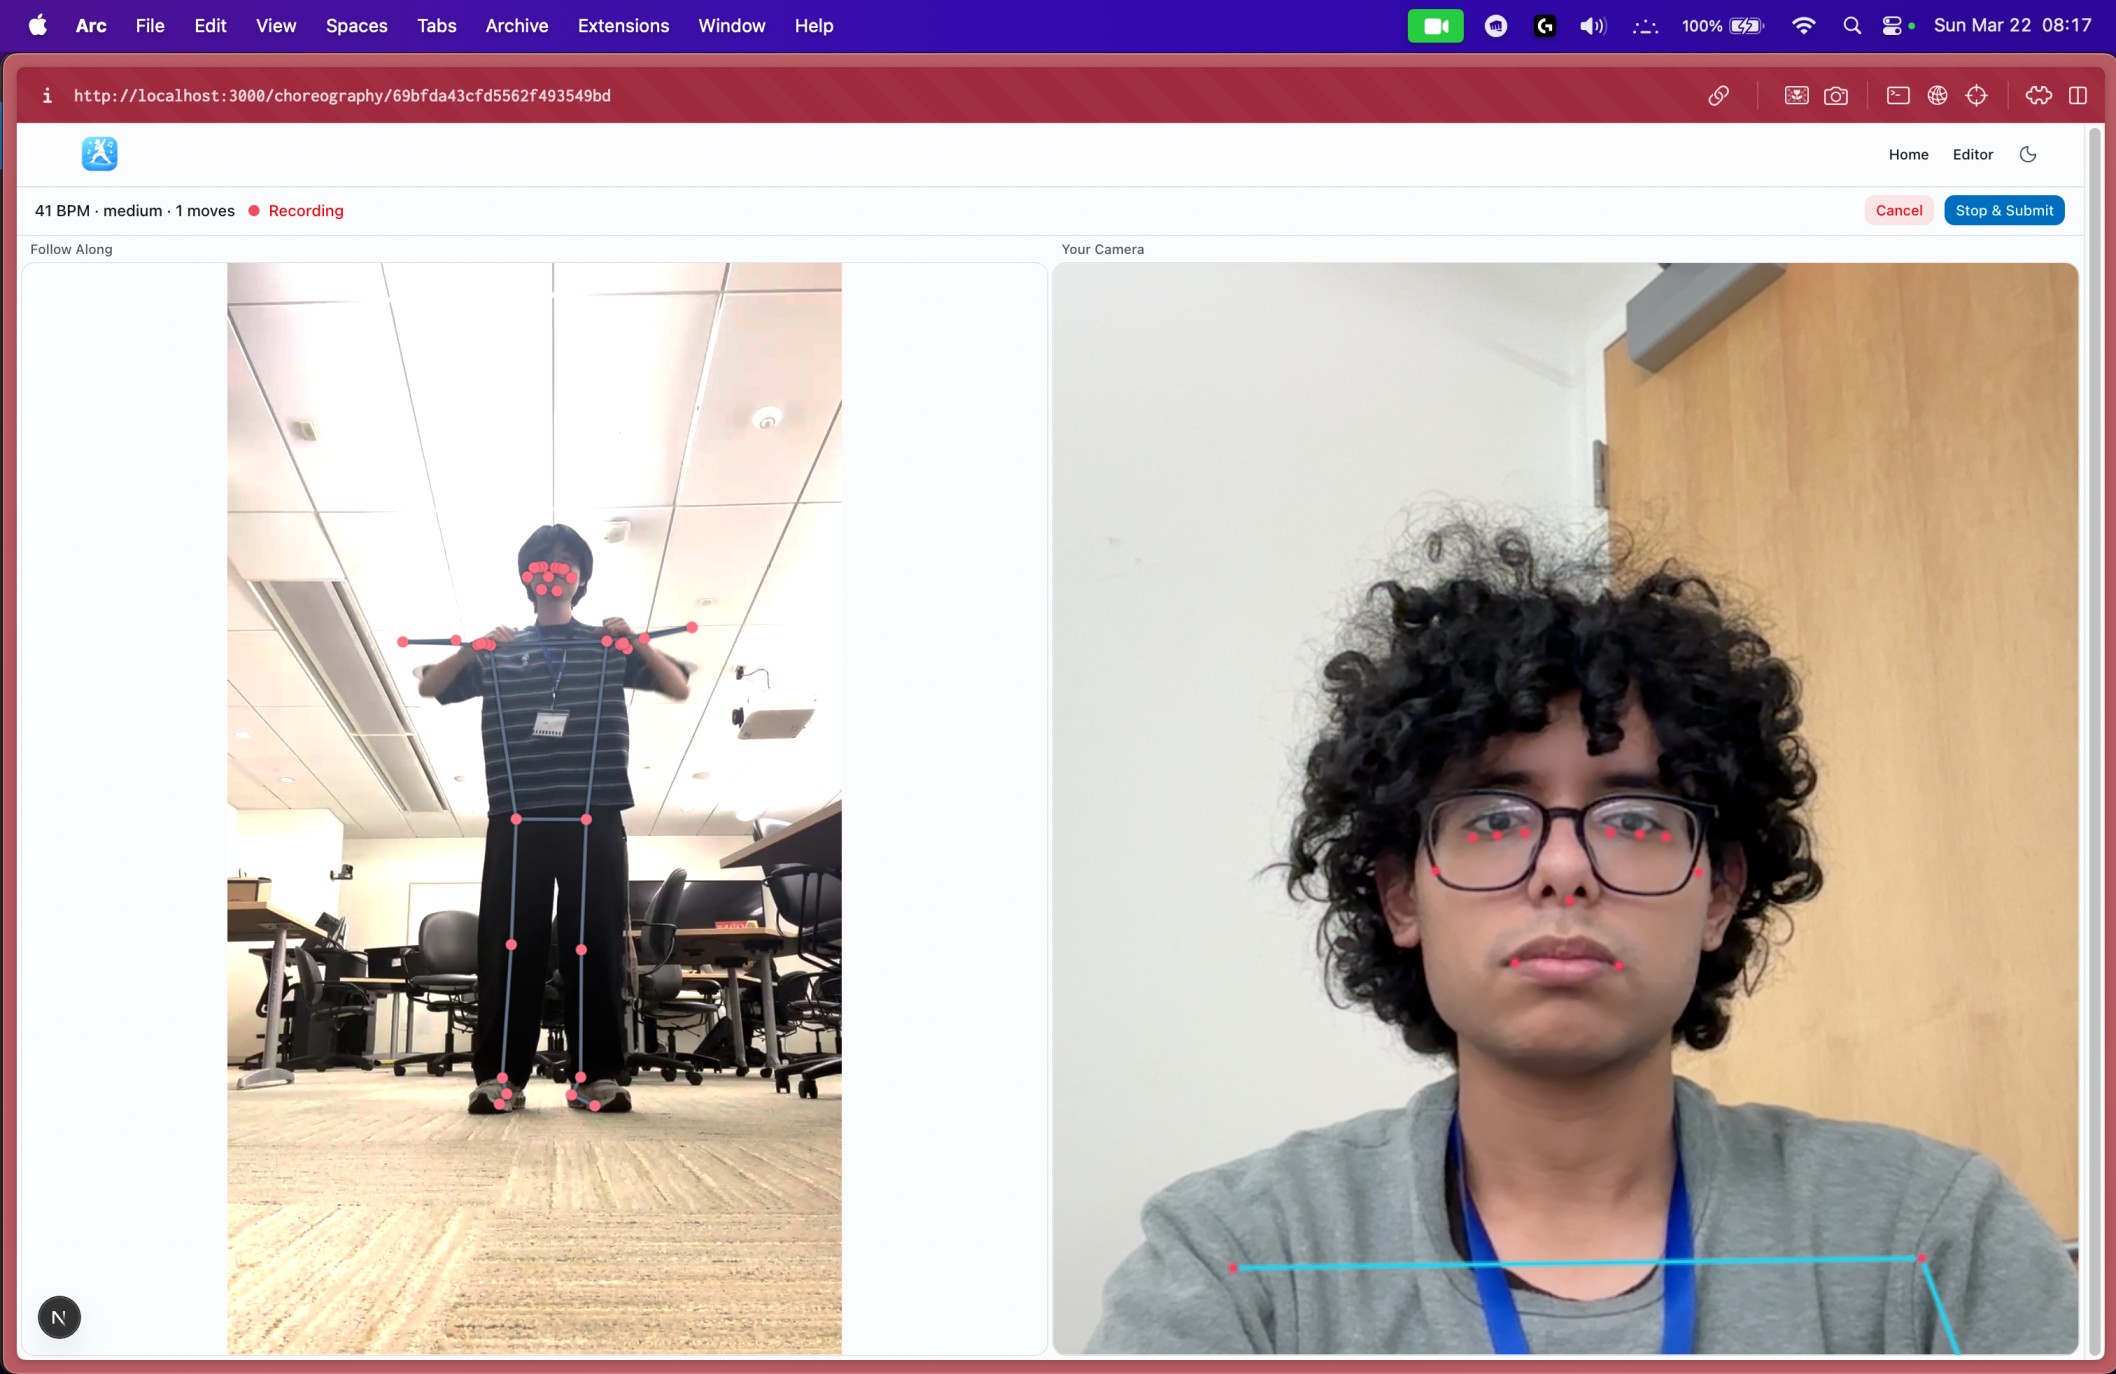Toggle dark mode with moon icon

[x=2028, y=154]
